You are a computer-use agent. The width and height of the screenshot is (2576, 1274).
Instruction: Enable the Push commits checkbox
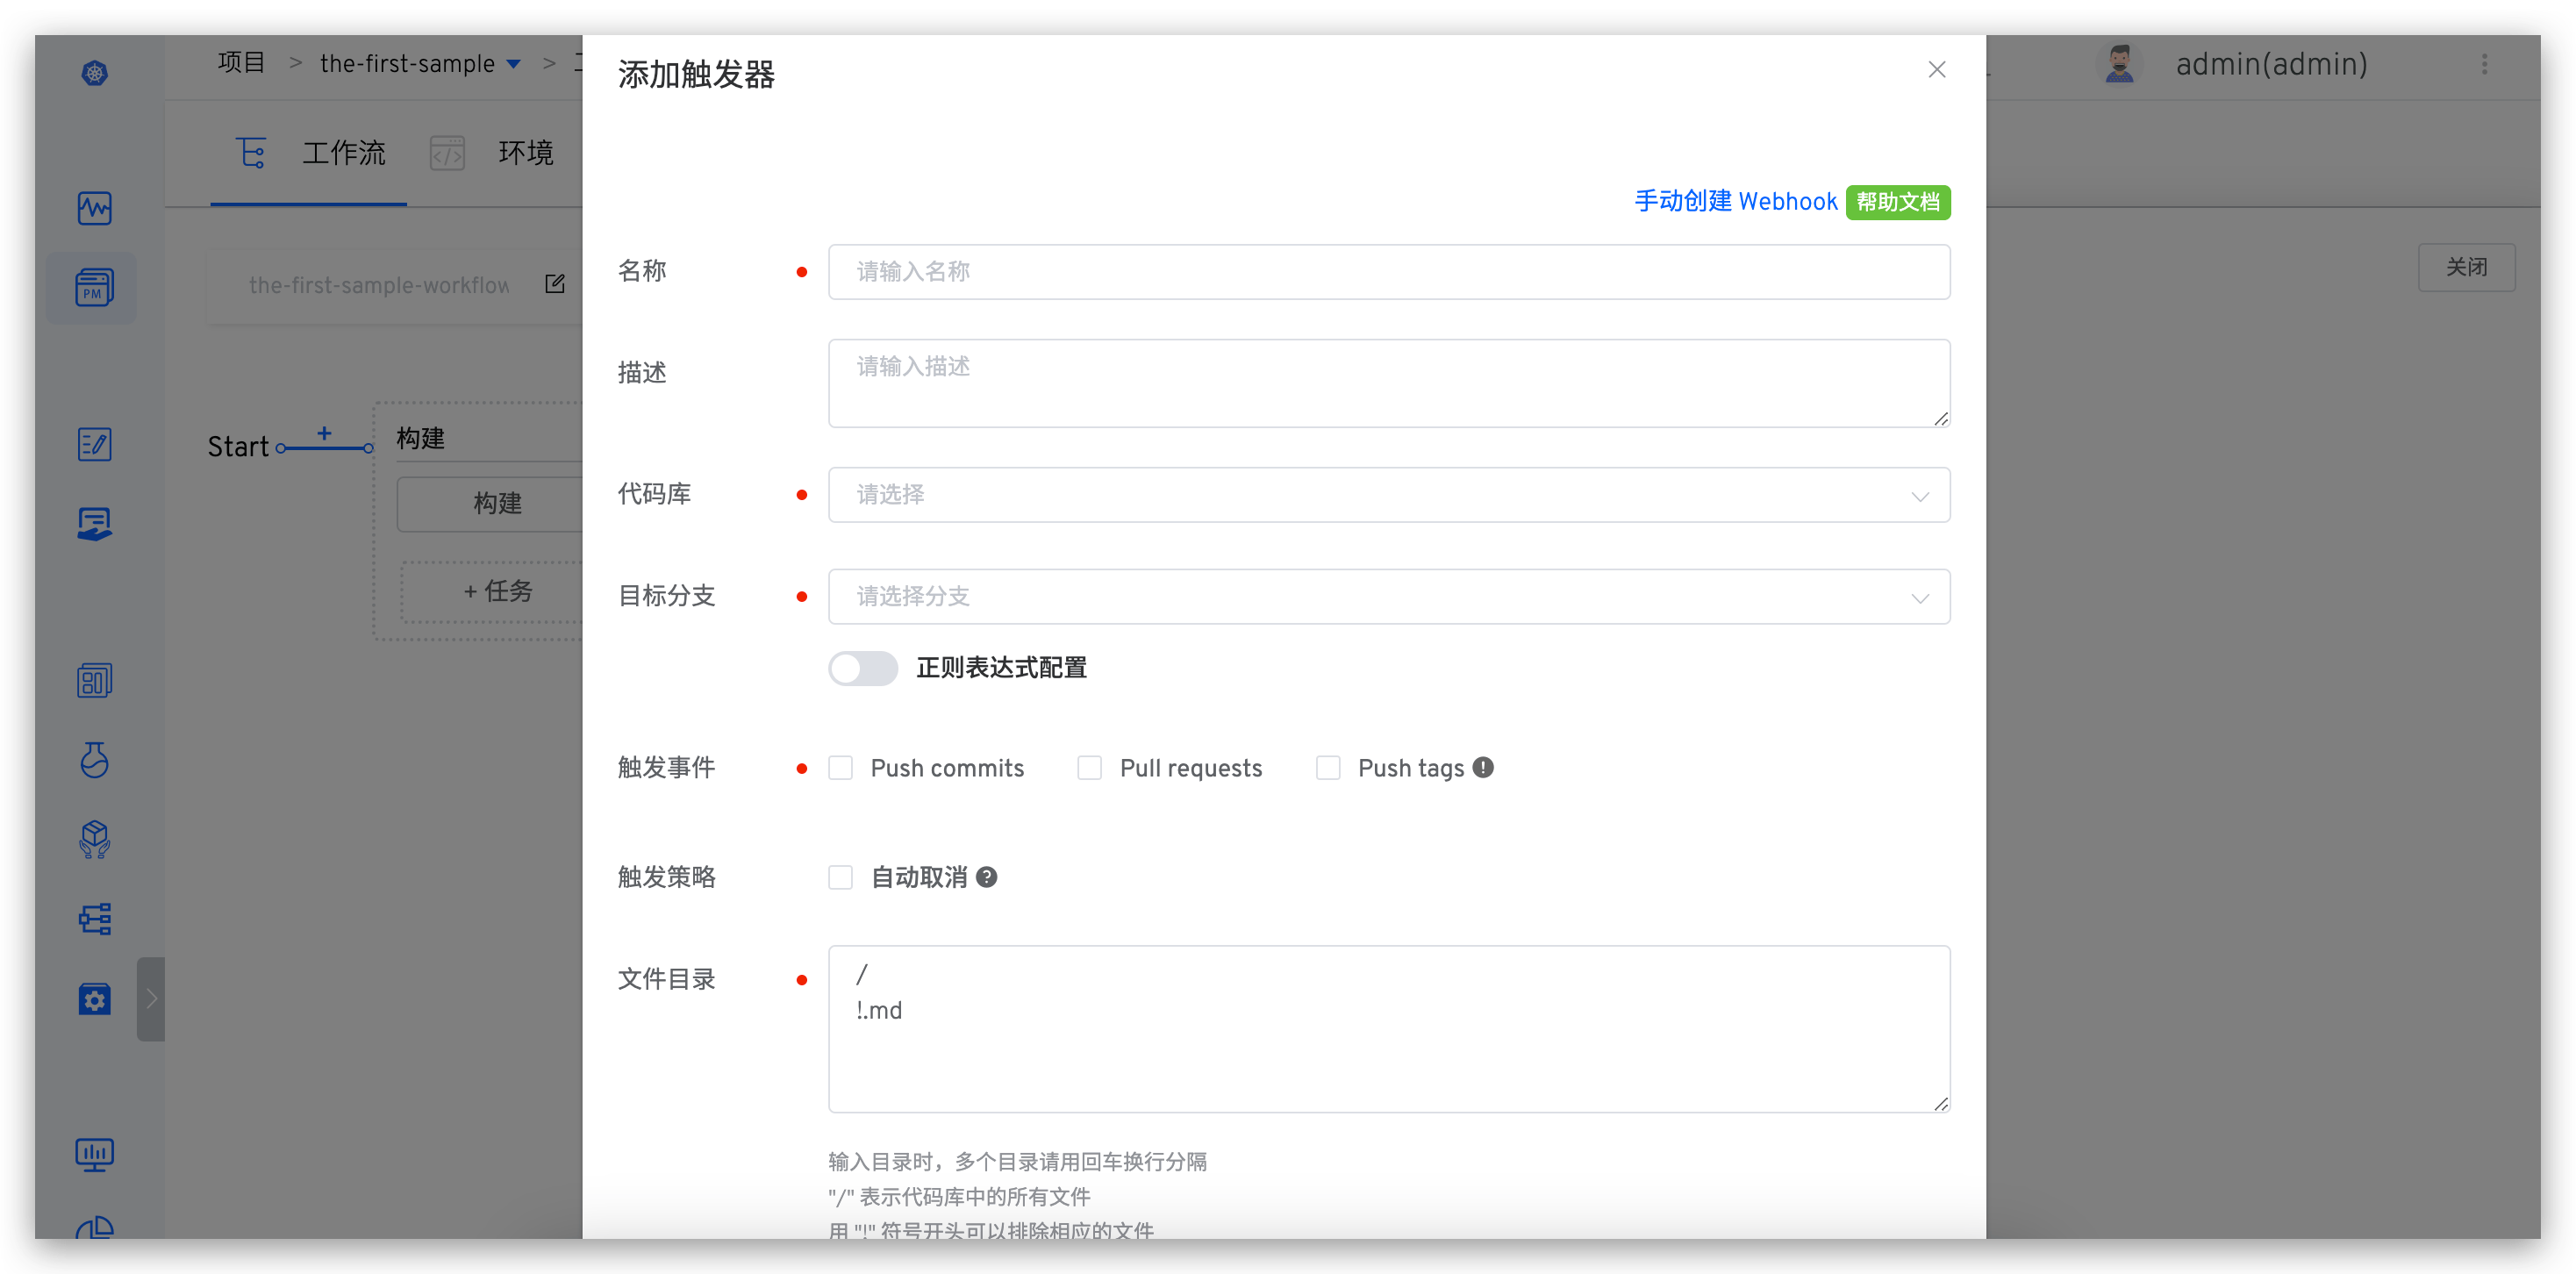841,767
